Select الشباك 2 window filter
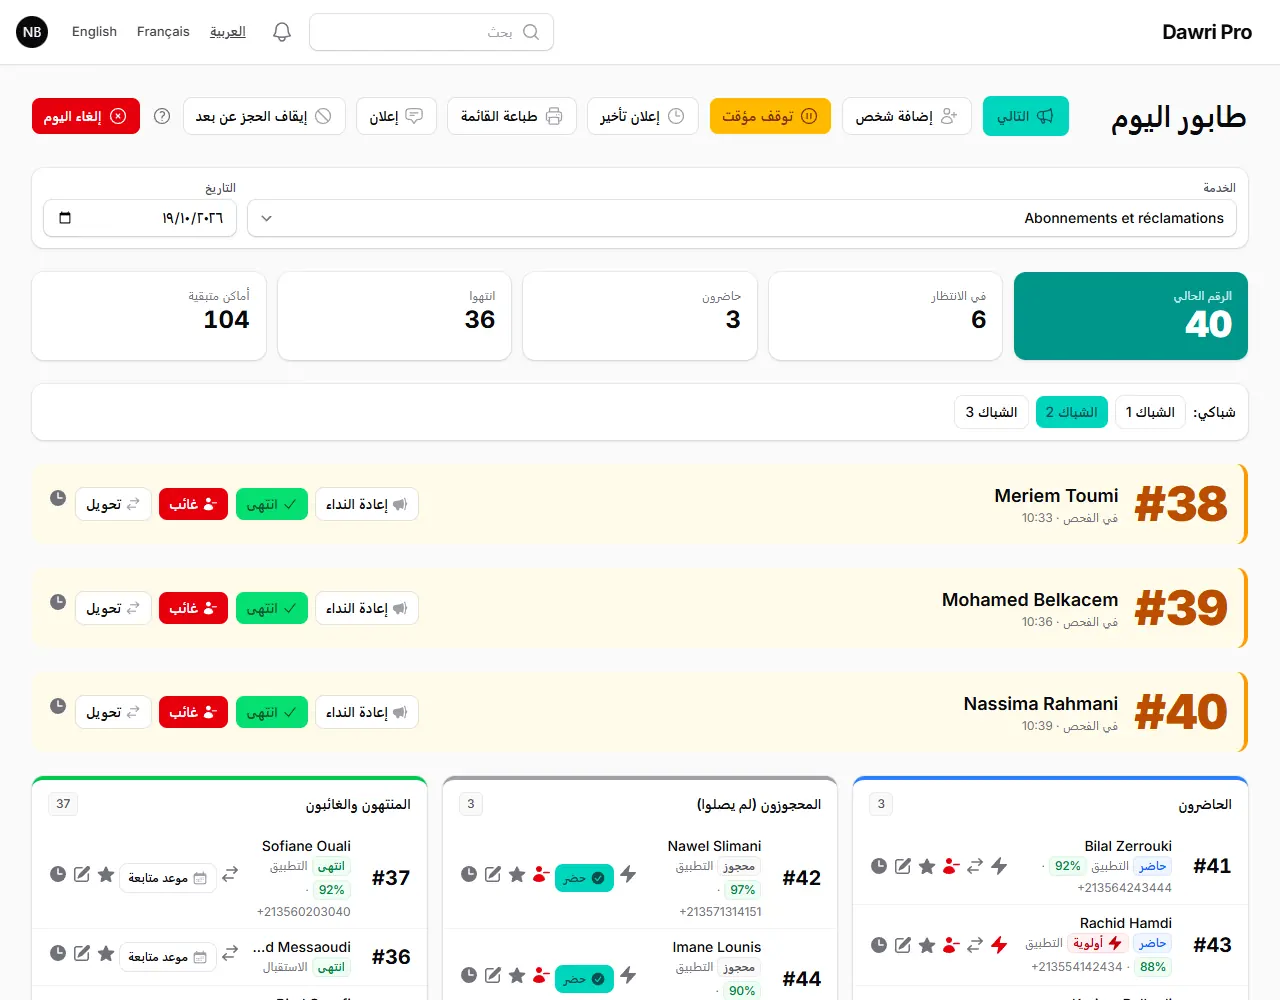1280x1000 pixels. 1071,412
